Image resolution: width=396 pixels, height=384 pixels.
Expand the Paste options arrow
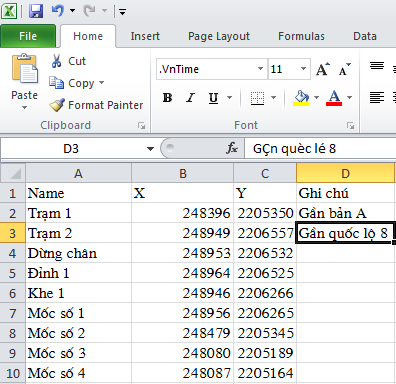24,107
